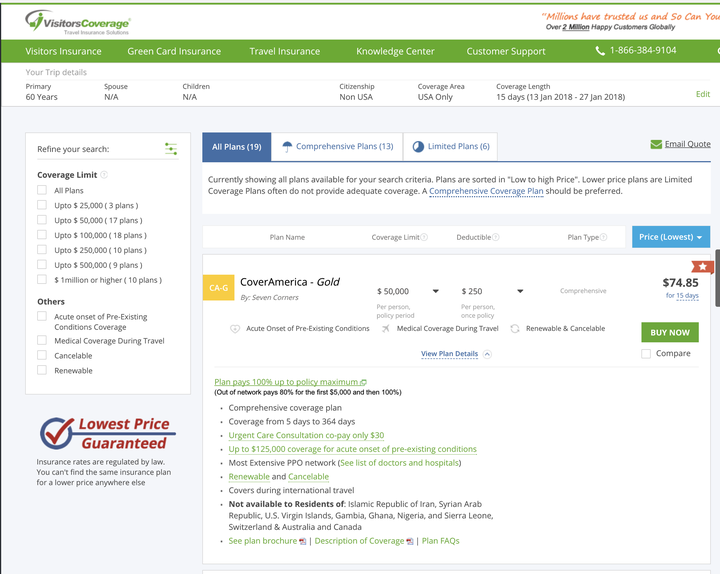This screenshot has width=720, height=574.
Task: Click the half-circle icon on Limited Plans tab
Action: coord(418,146)
